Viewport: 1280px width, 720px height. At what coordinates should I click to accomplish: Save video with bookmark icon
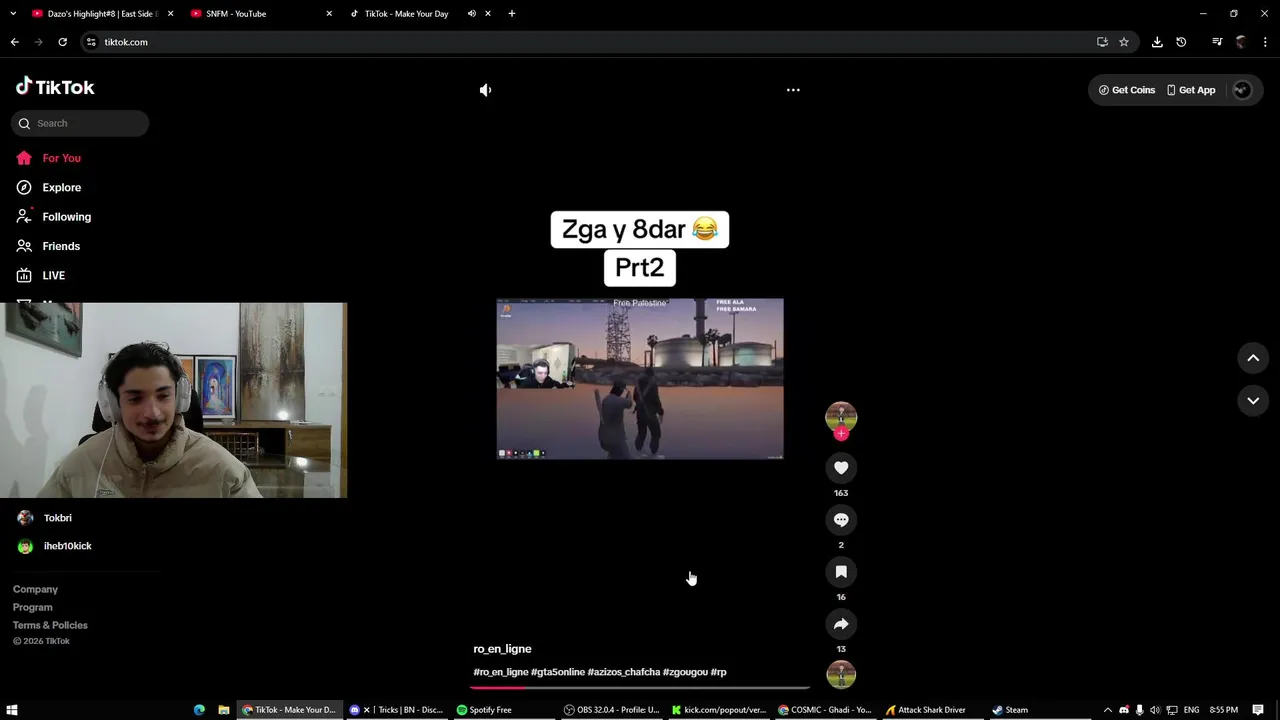point(841,572)
